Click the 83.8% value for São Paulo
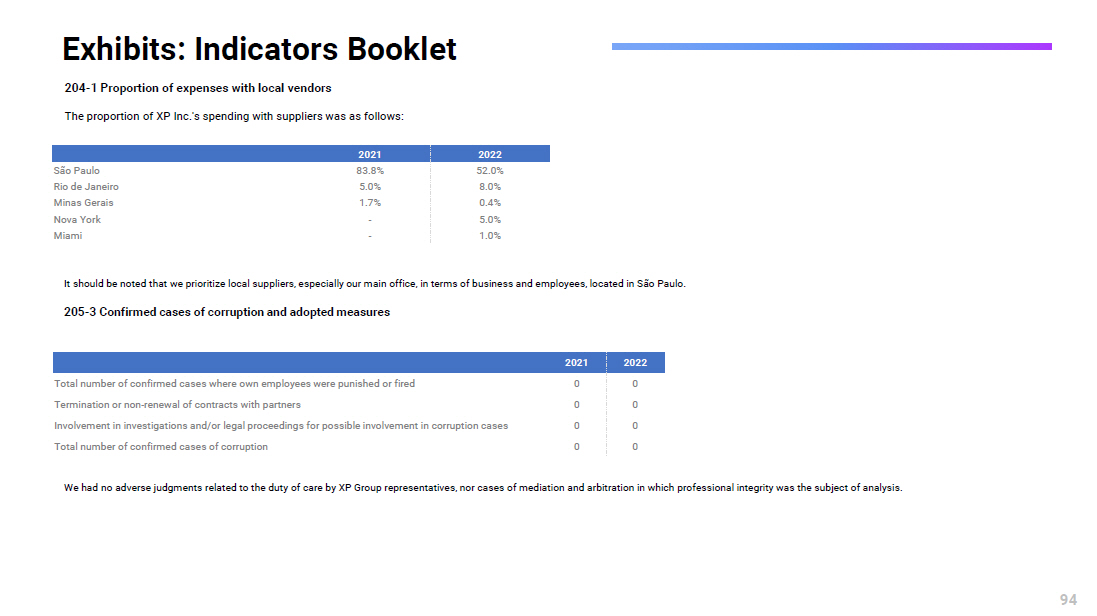Image resolution: width=1097 pixels, height=616 pixels. pyautogui.click(x=370, y=171)
